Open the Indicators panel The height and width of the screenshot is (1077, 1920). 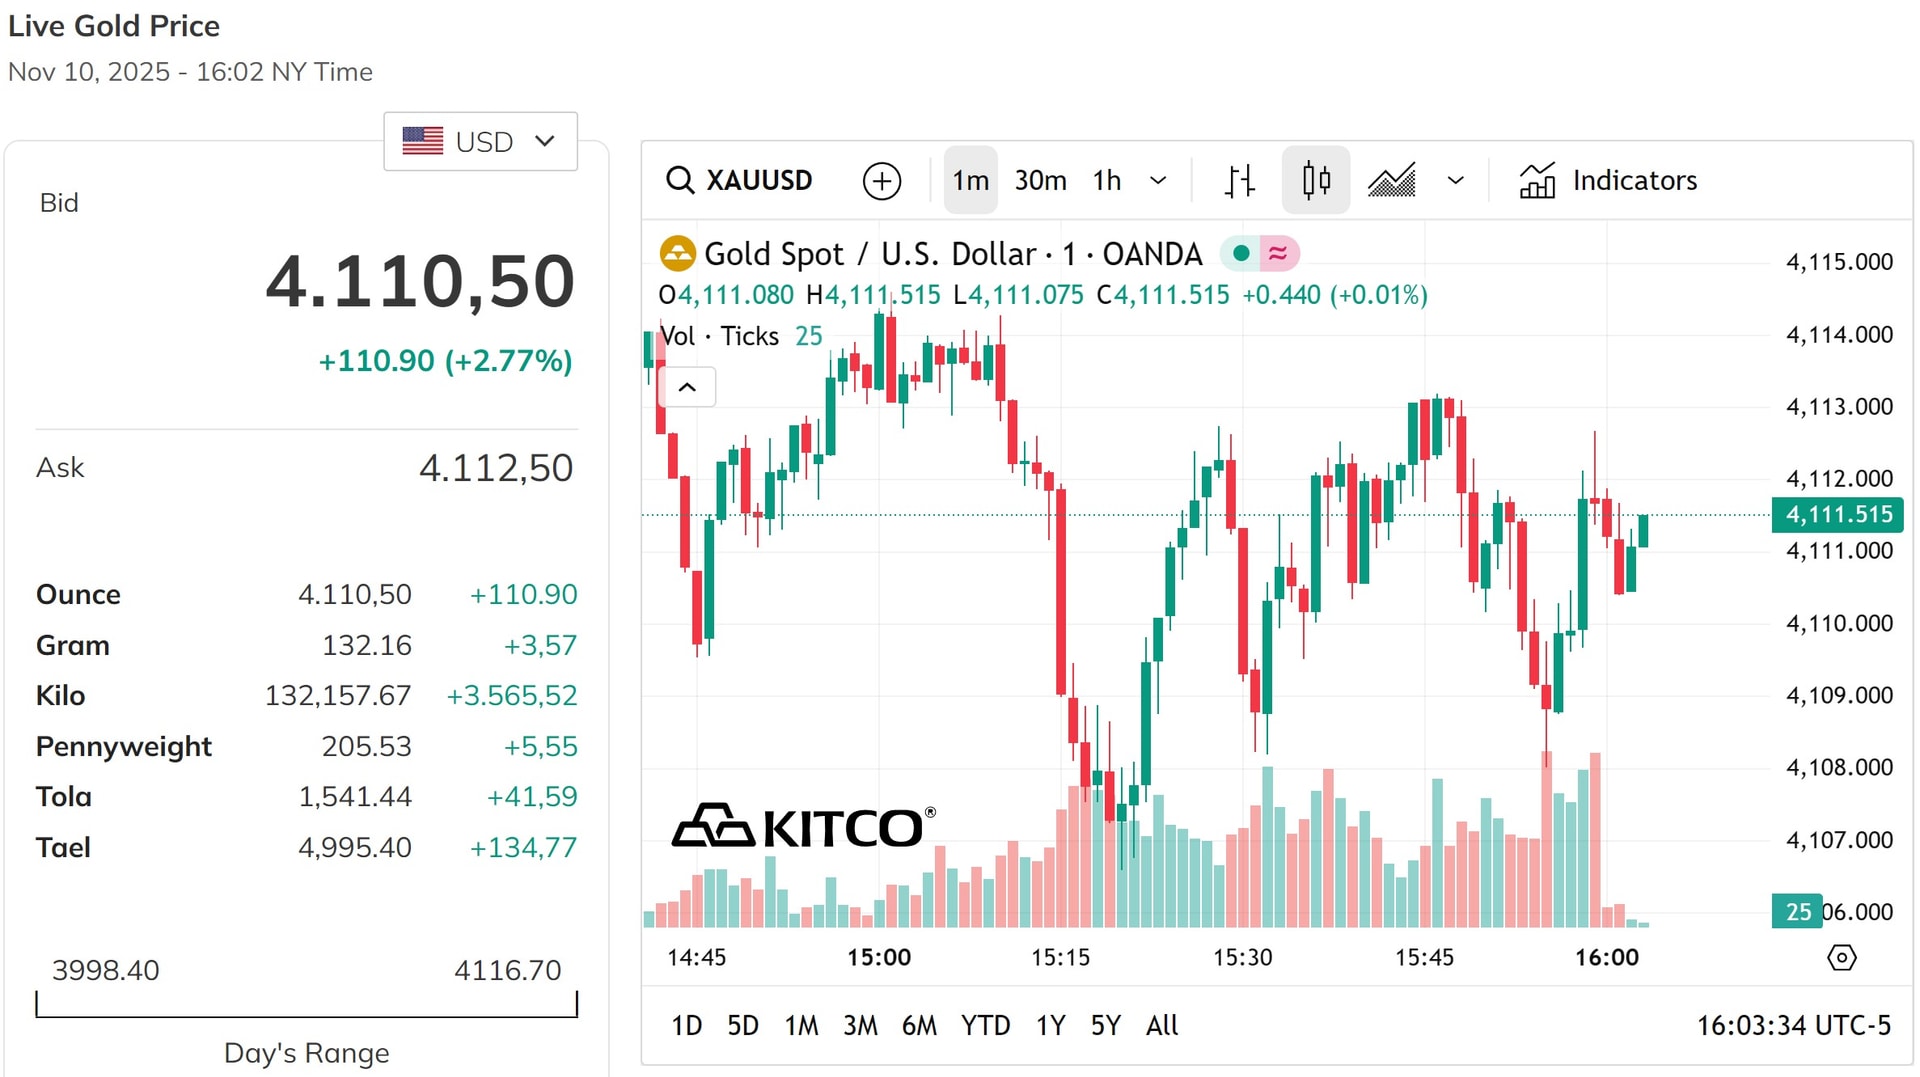(x=1607, y=181)
